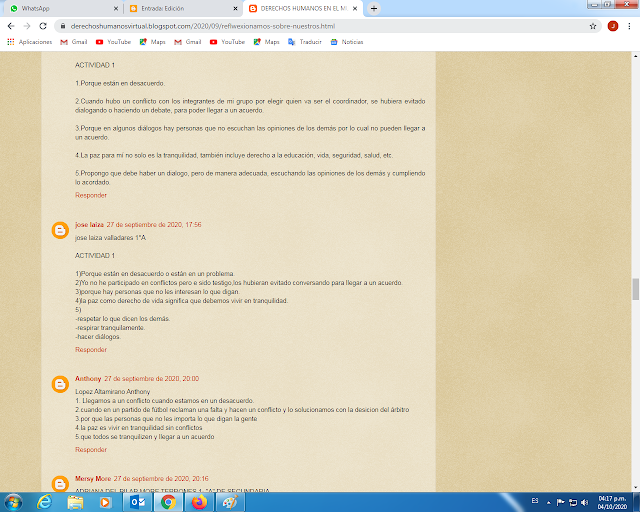The width and height of the screenshot is (640, 512).
Task: Click Mersy More's Blogger avatar icon
Action: point(60,484)
